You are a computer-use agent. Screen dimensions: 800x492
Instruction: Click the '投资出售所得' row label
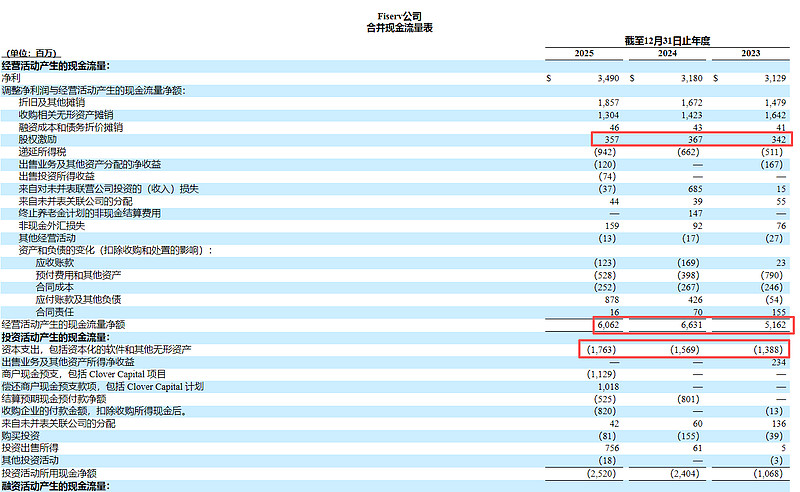pos(30,448)
